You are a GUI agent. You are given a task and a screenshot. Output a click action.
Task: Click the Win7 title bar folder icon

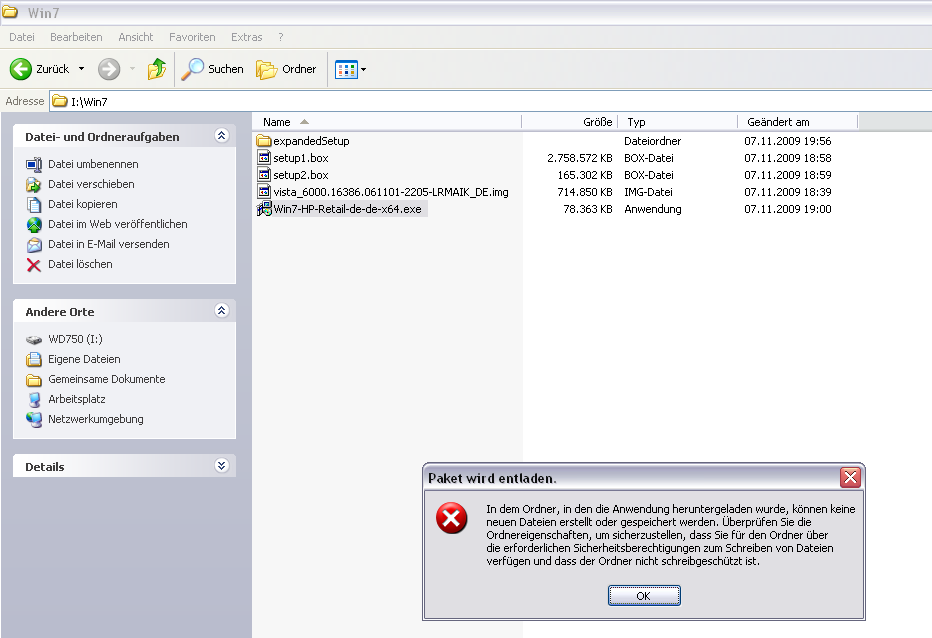pos(10,12)
